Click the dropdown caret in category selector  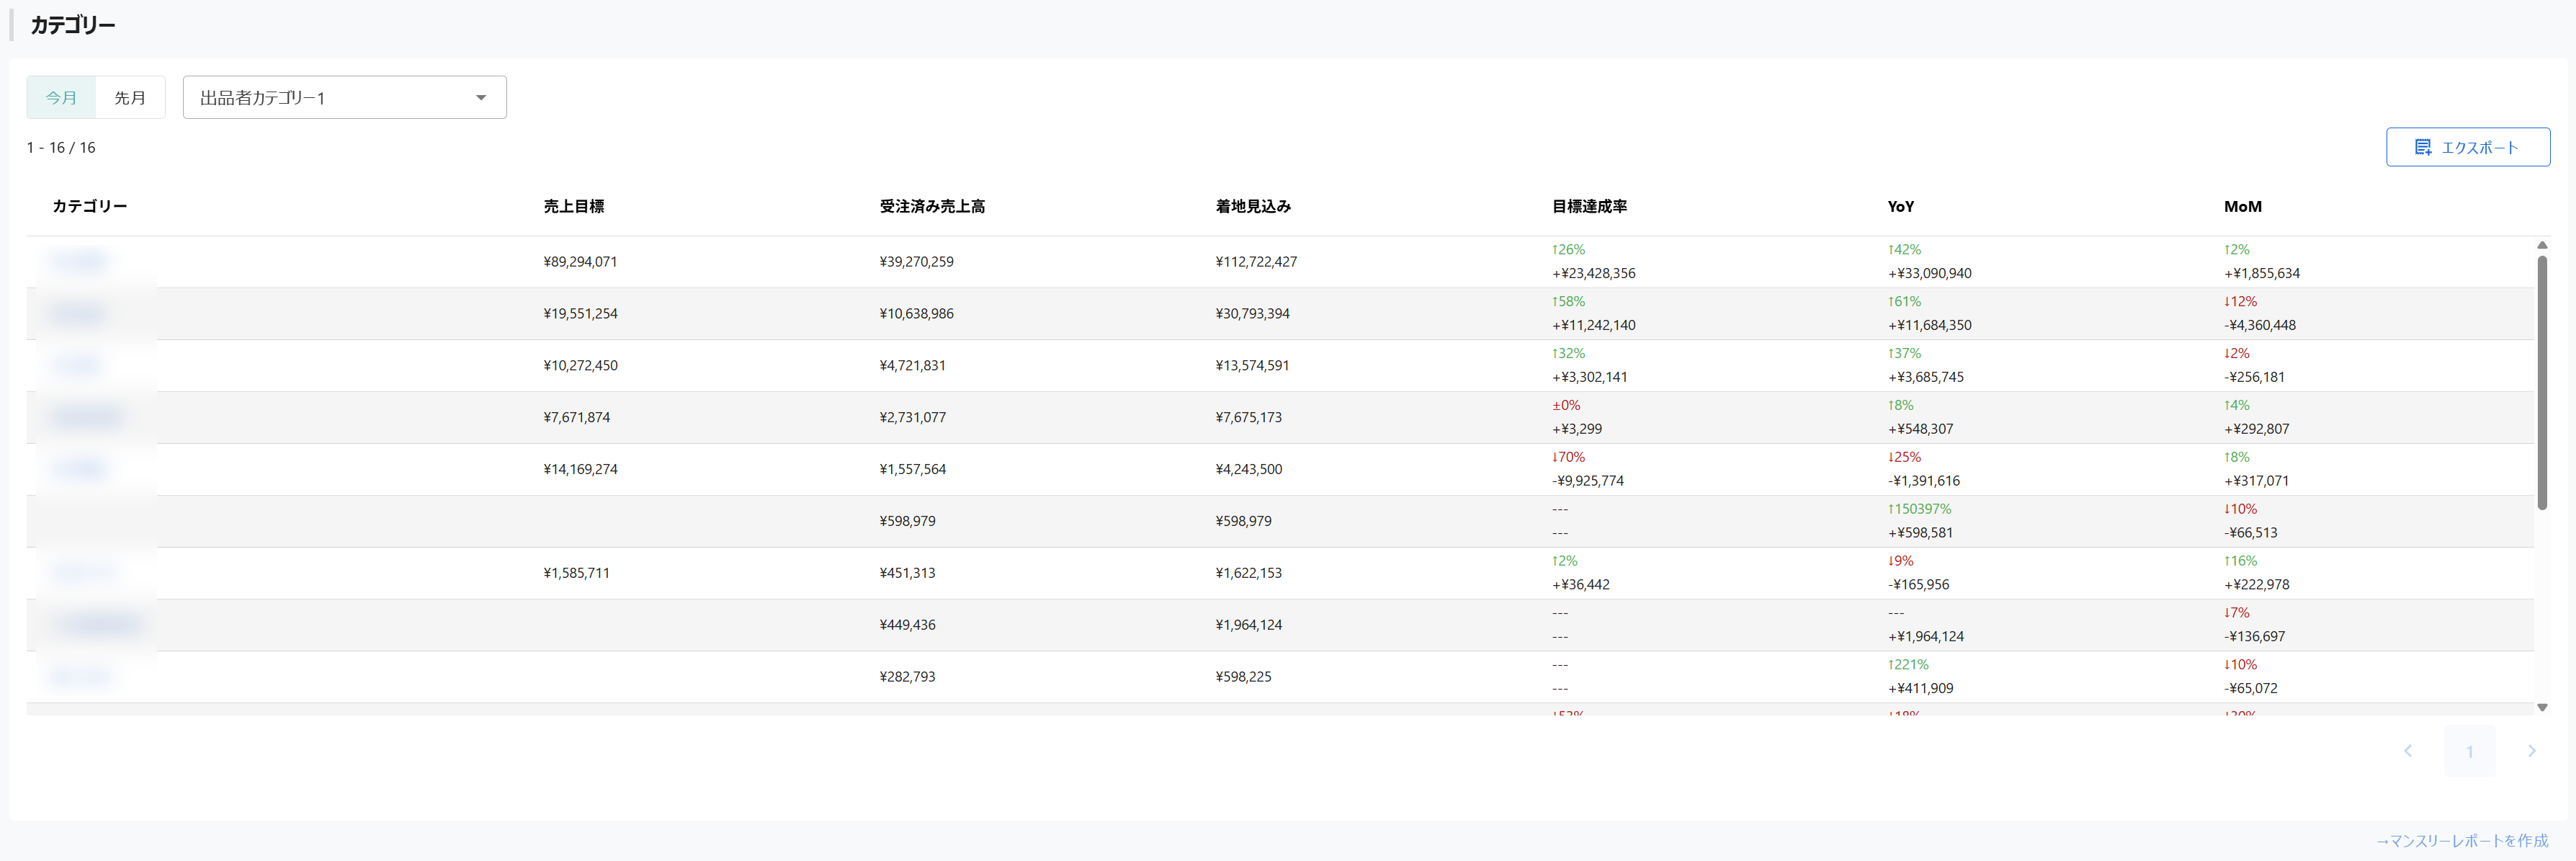click(x=481, y=97)
